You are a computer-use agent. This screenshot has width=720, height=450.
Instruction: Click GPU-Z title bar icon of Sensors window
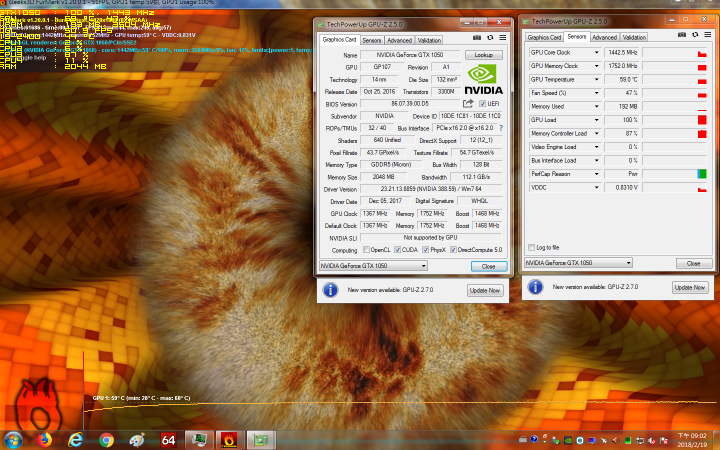point(526,21)
